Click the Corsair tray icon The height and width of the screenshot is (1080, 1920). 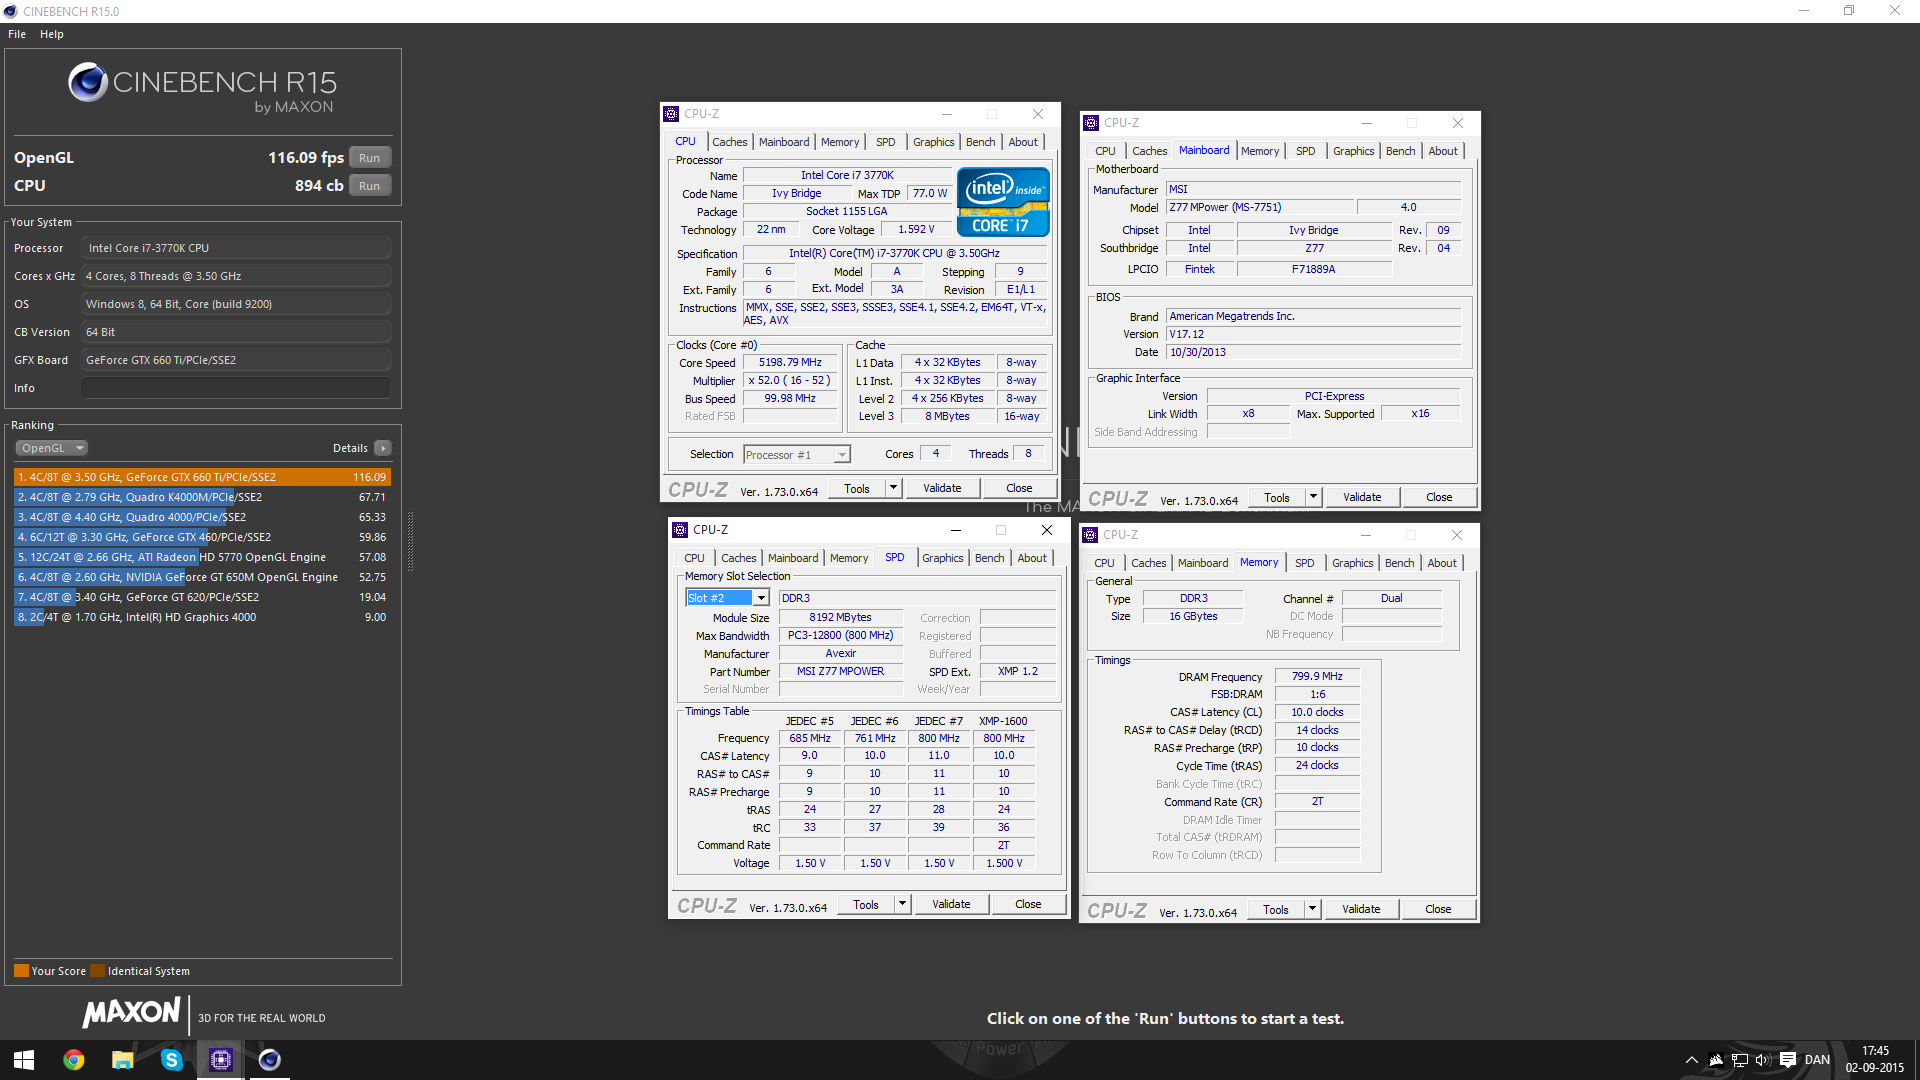click(x=1716, y=1060)
